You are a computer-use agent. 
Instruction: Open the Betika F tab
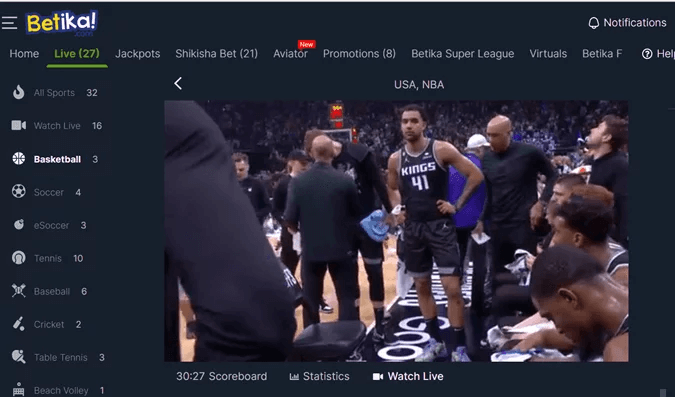click(x=602, y=54)
